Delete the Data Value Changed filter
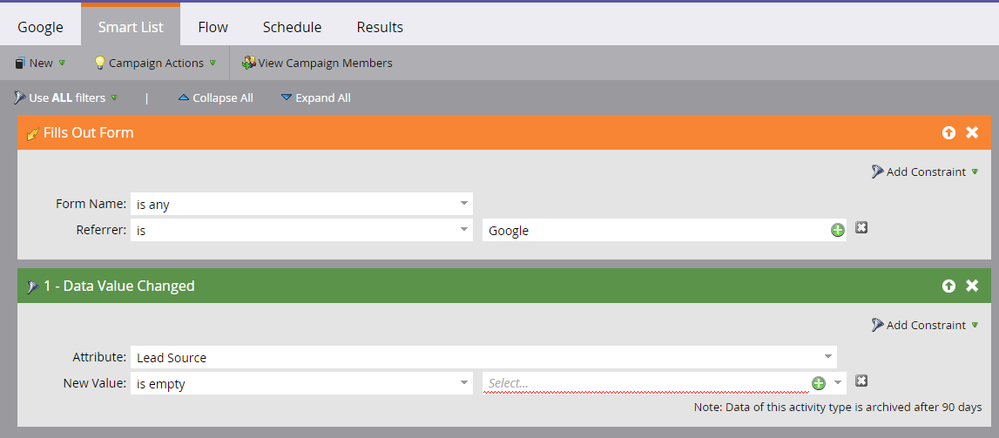This screenshot has width=999, height=438. pos(972,286)
